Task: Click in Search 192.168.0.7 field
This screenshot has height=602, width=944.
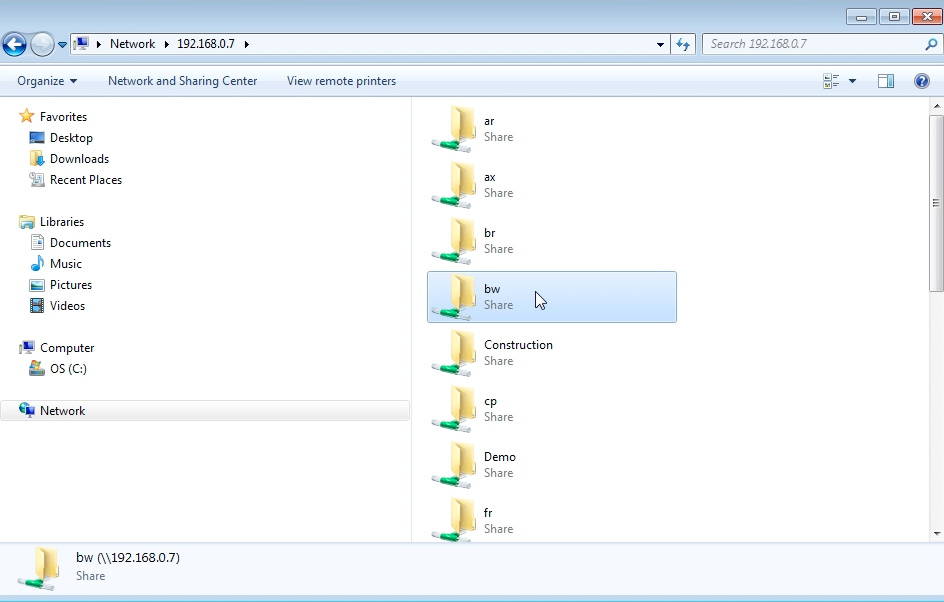Action: click(x=810, y=44)
